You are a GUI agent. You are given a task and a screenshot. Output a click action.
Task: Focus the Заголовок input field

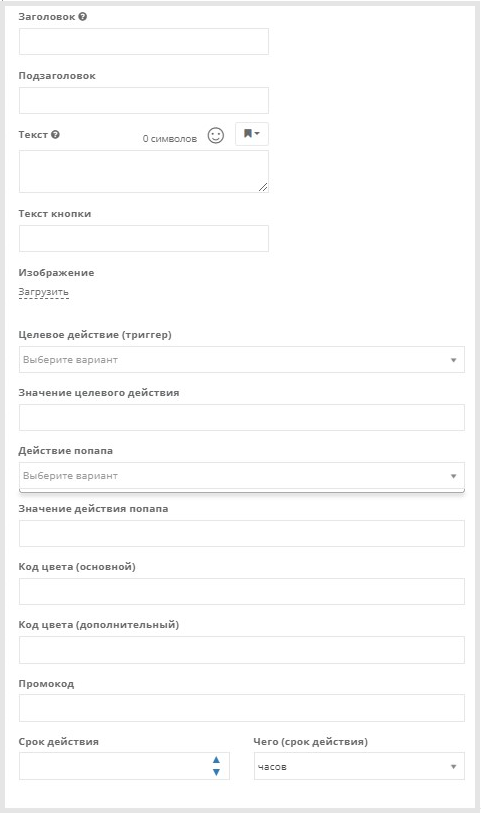click(x=144, y=41)
